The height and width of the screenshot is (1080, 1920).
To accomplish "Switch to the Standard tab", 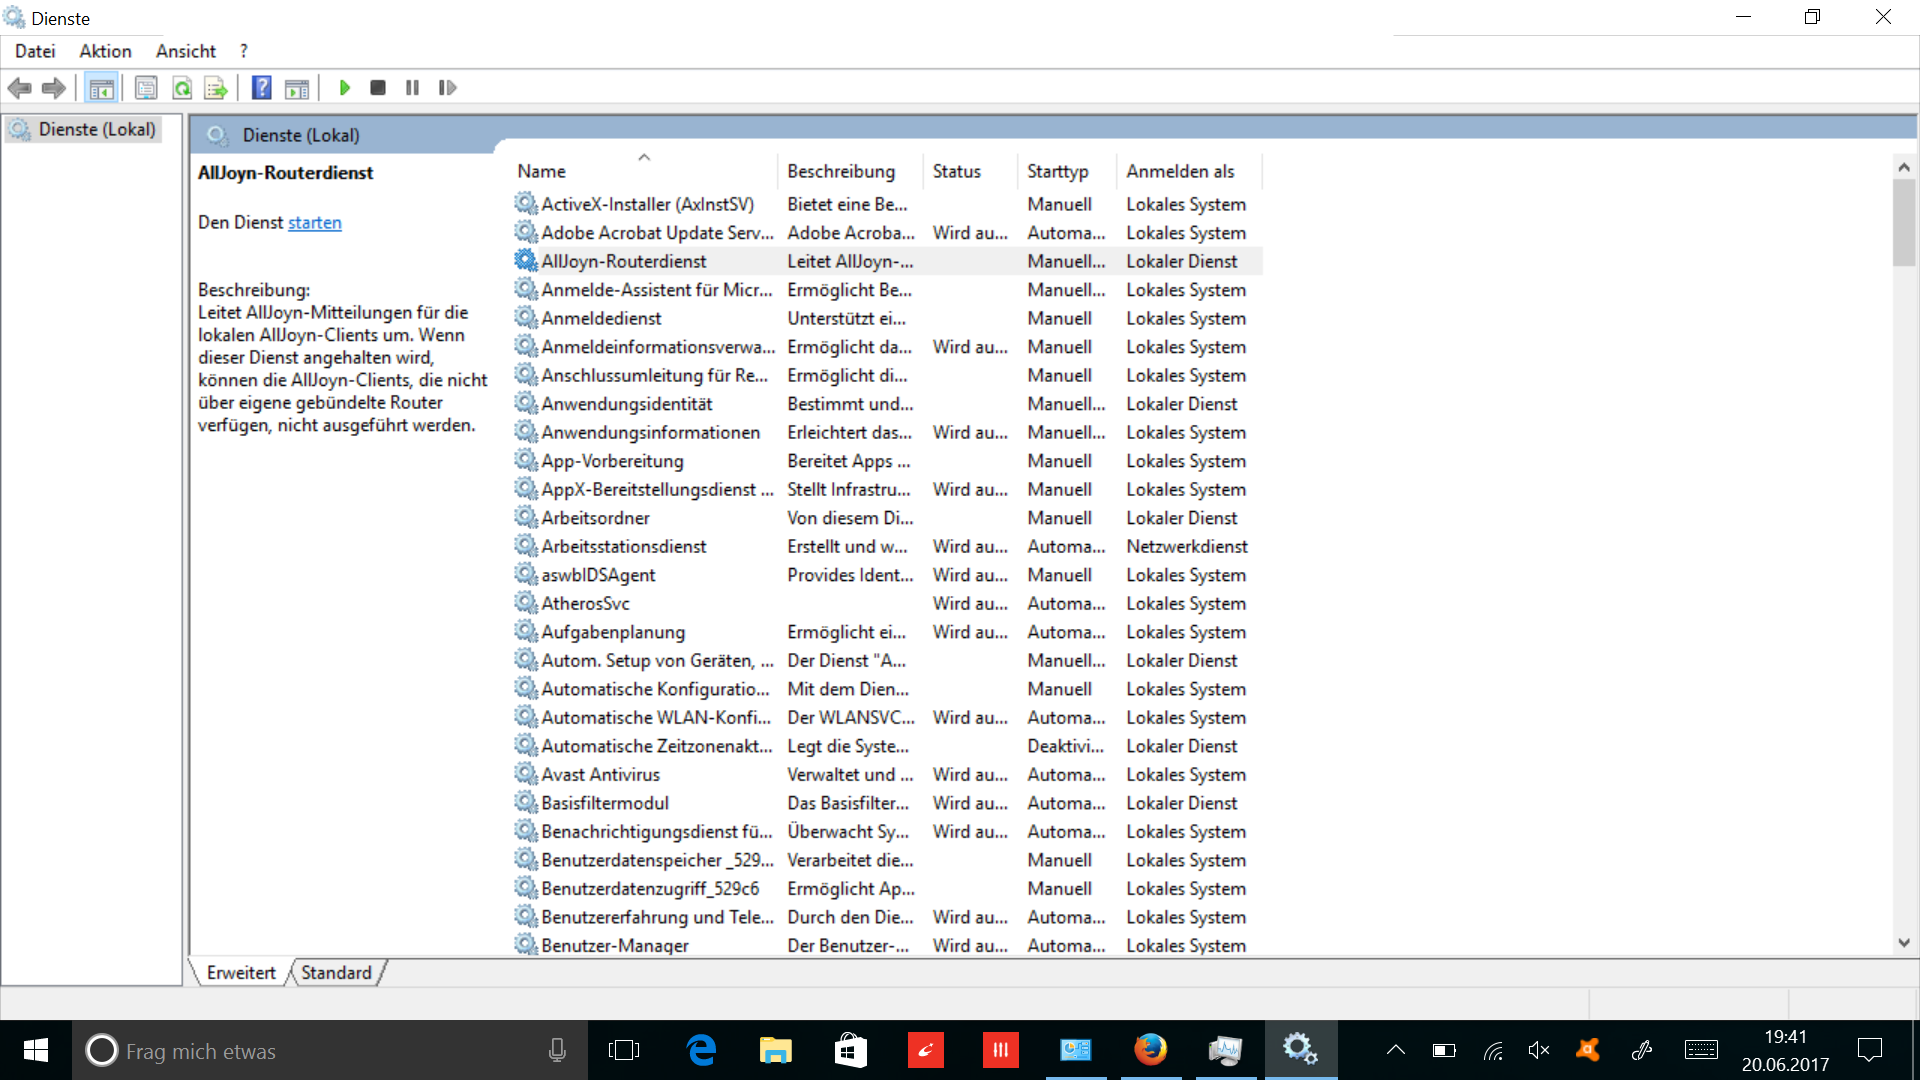I will (336, 972).
